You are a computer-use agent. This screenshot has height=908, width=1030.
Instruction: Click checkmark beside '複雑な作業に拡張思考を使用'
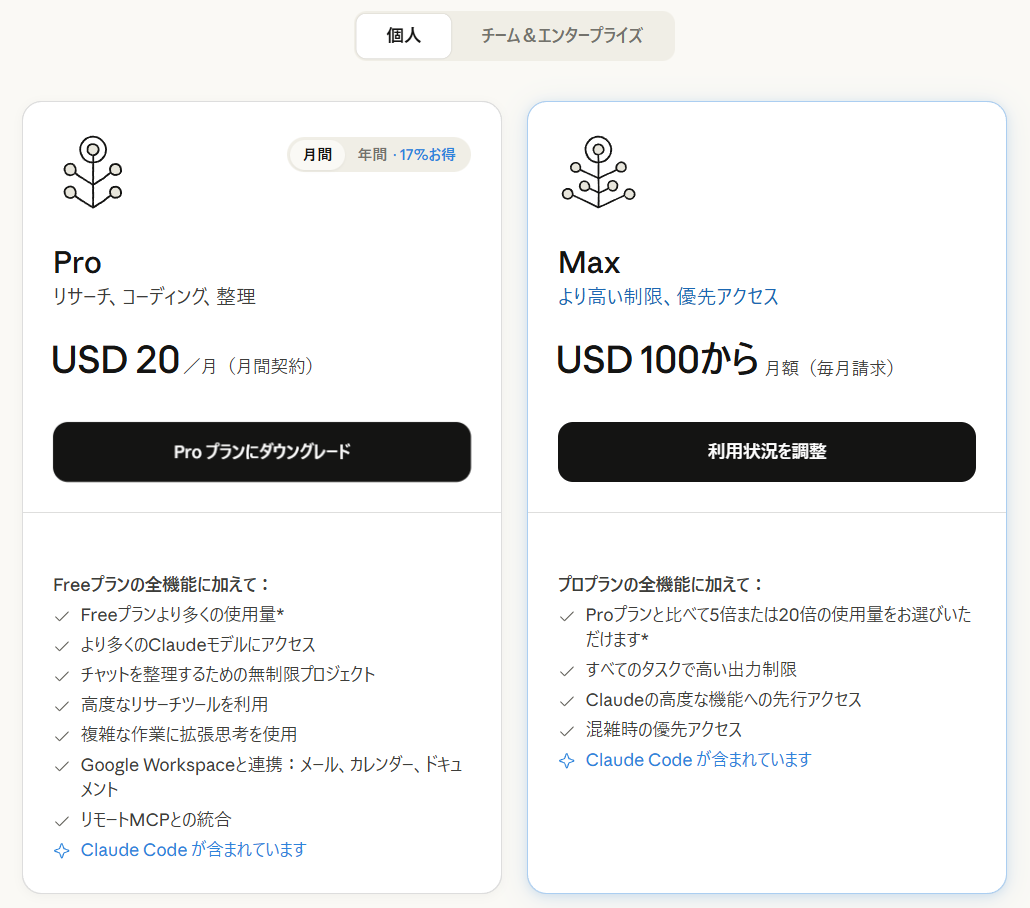point(62,735)
